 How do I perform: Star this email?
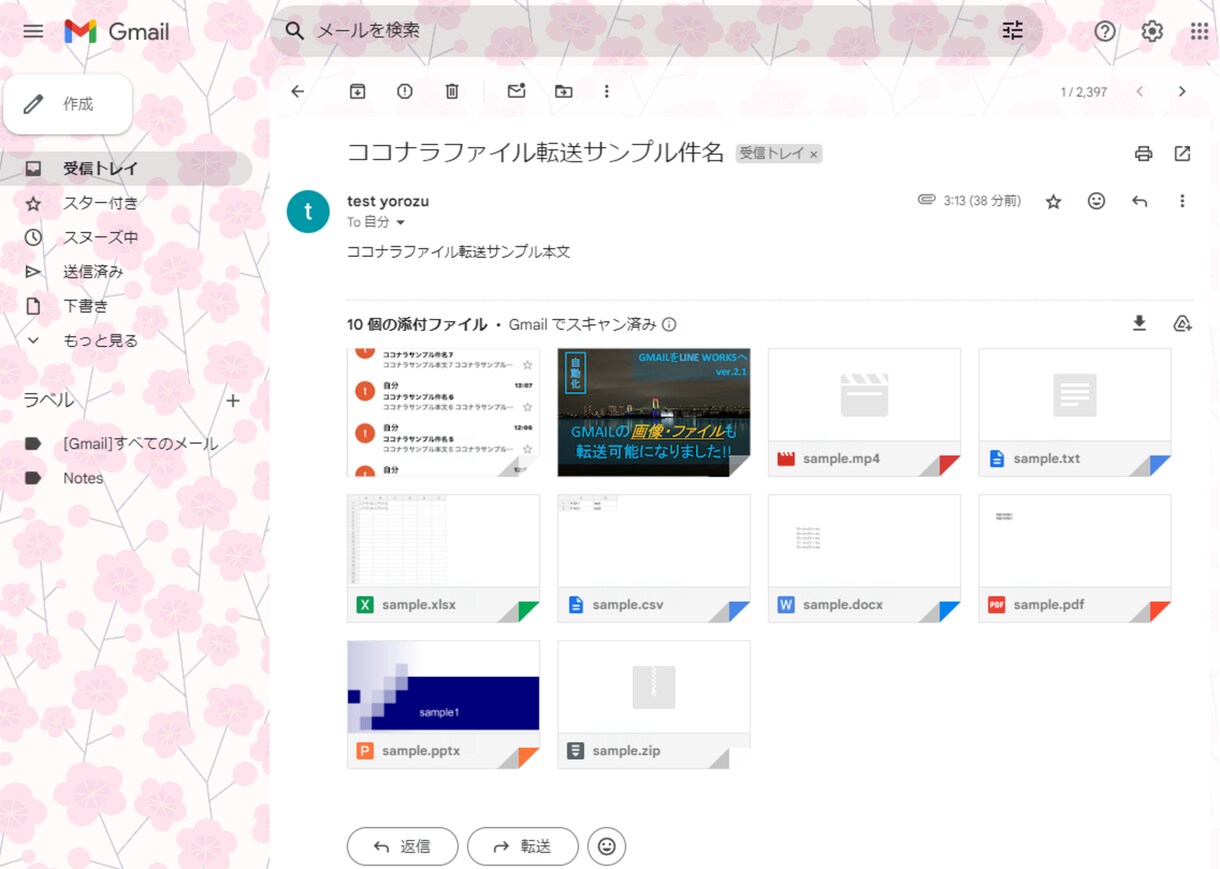click(1053, 202)
